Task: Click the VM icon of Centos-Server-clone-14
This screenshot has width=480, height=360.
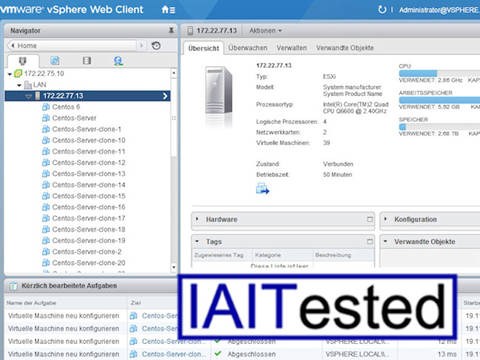Action: [x=46, y=185]
